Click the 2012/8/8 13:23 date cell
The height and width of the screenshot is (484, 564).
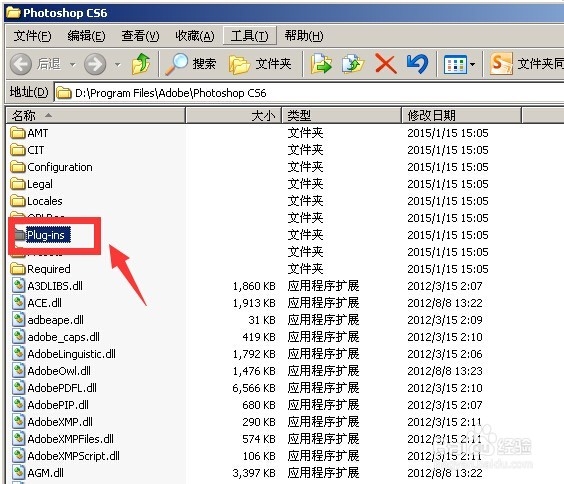click(x=445, y=371)
